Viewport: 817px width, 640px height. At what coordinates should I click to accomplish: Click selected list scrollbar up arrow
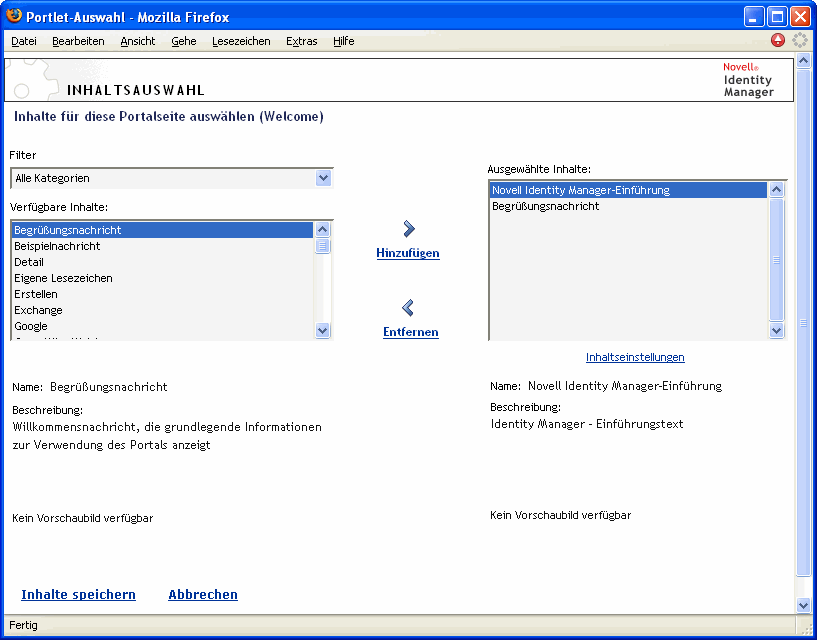[776, 190]
